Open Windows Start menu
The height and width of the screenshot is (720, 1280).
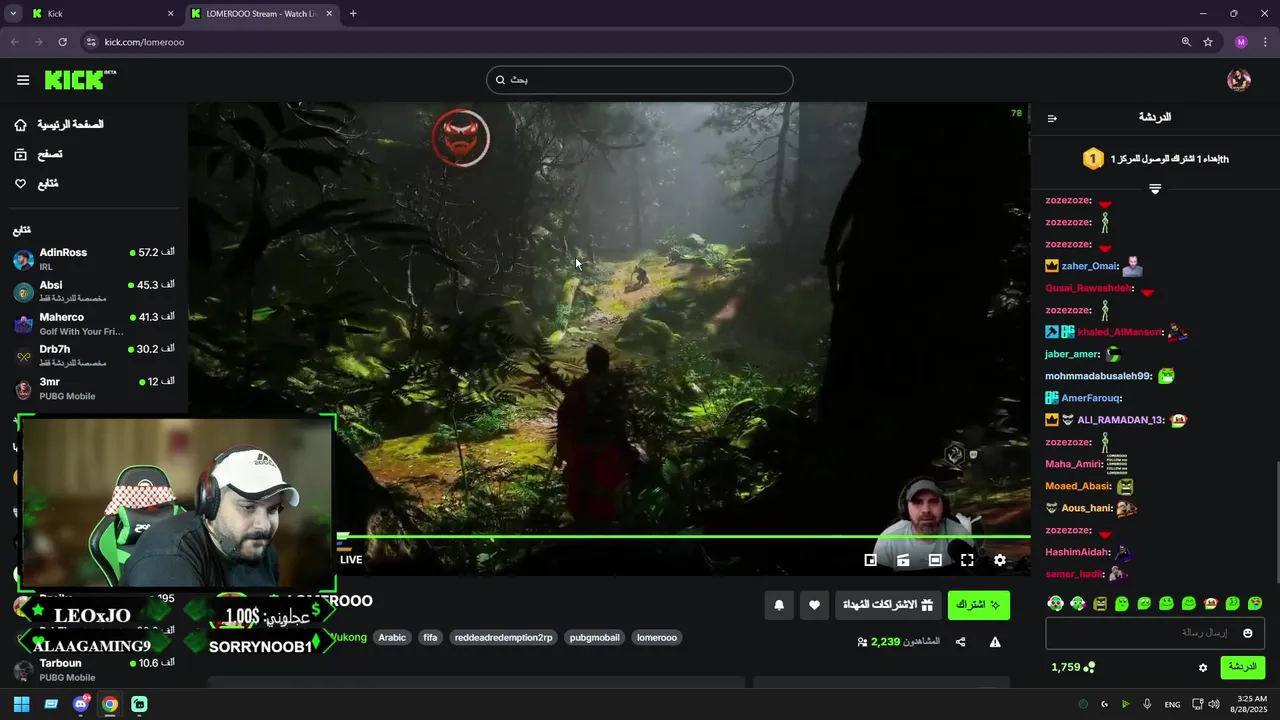(x=21, y=704)
